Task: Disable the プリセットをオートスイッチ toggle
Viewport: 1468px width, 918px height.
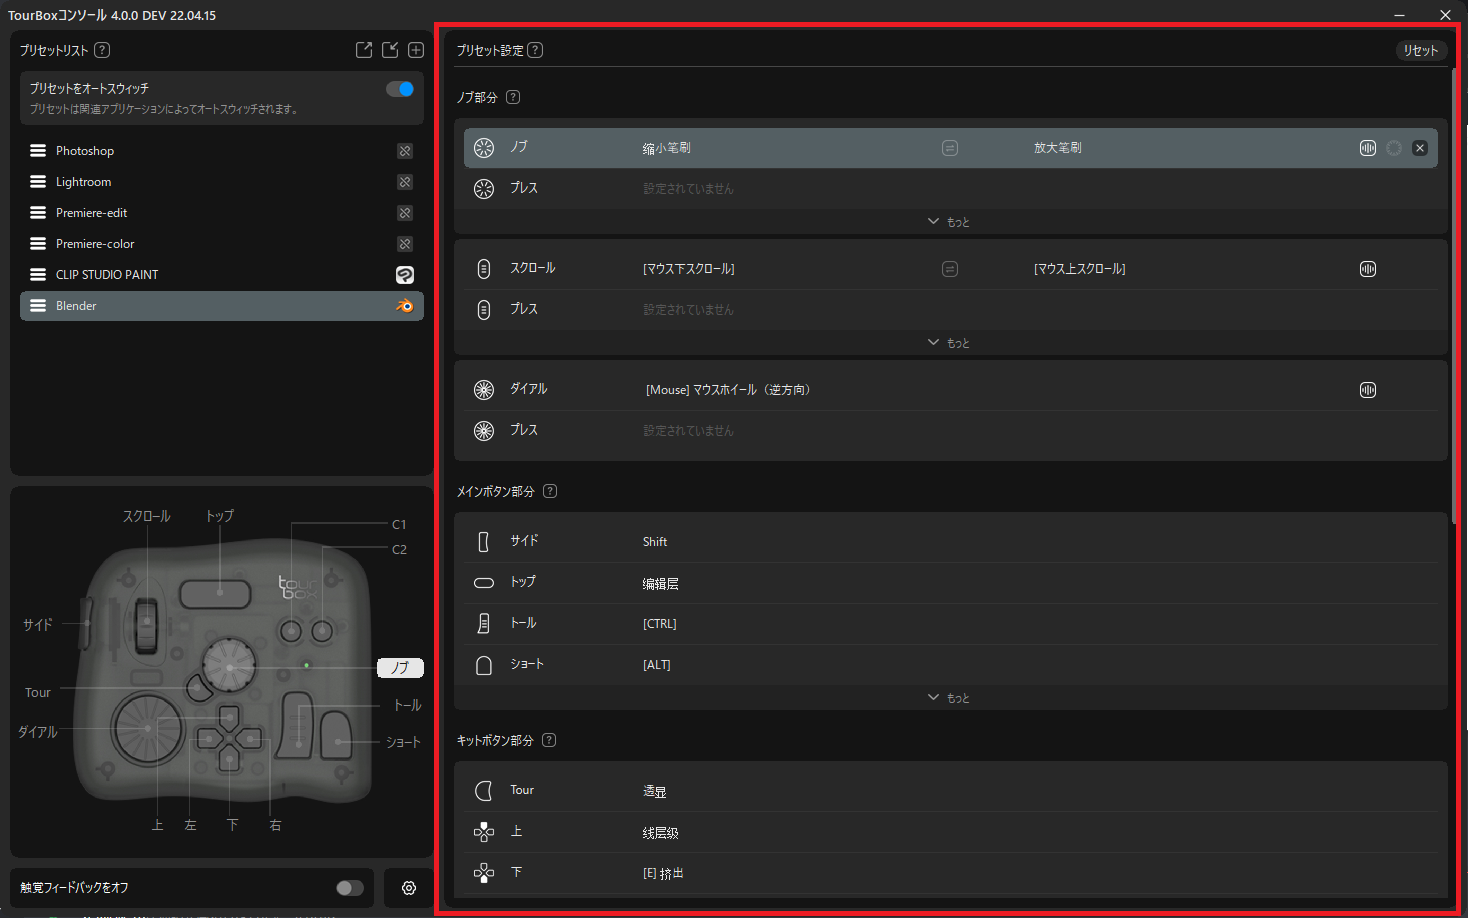Action: [x=400, y=89]
